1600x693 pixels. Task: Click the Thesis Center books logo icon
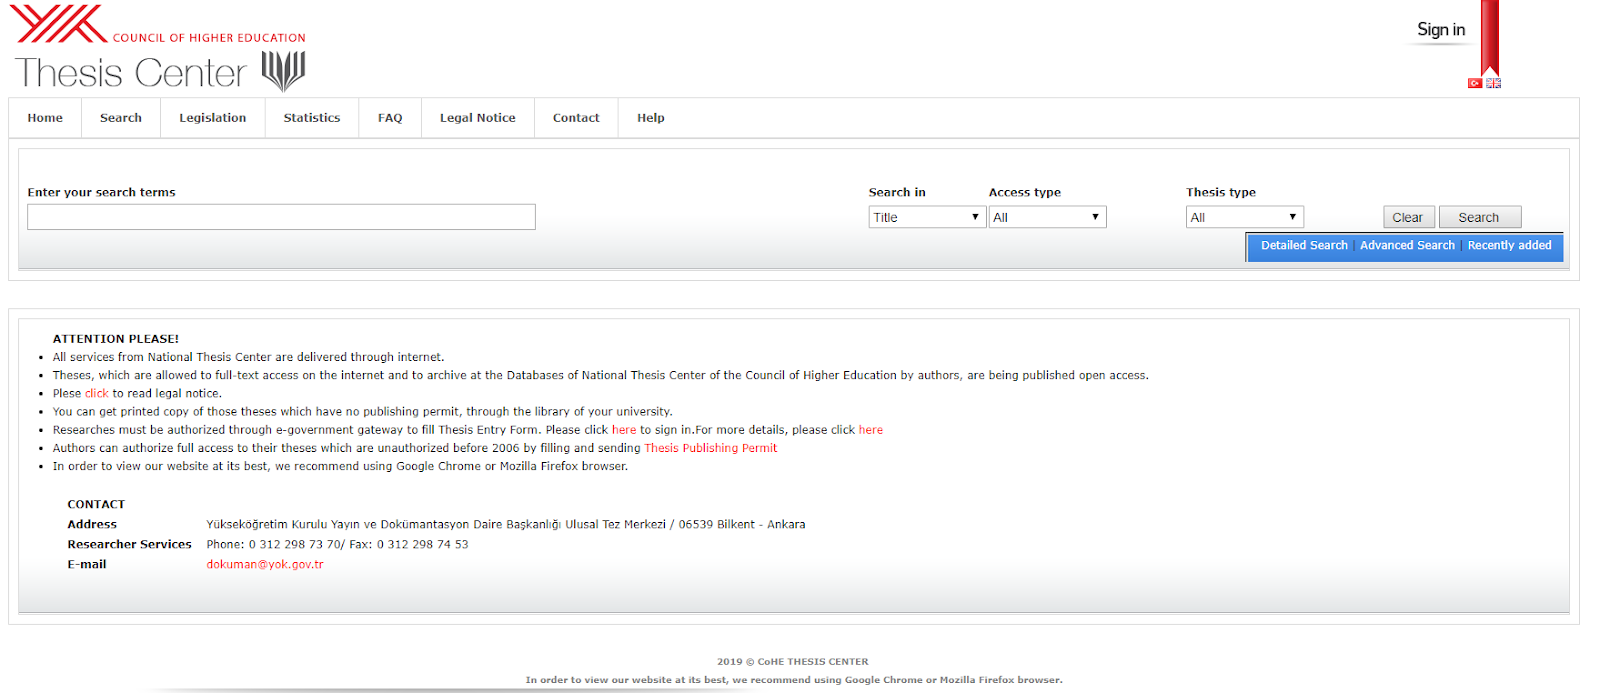coord(283,71)
